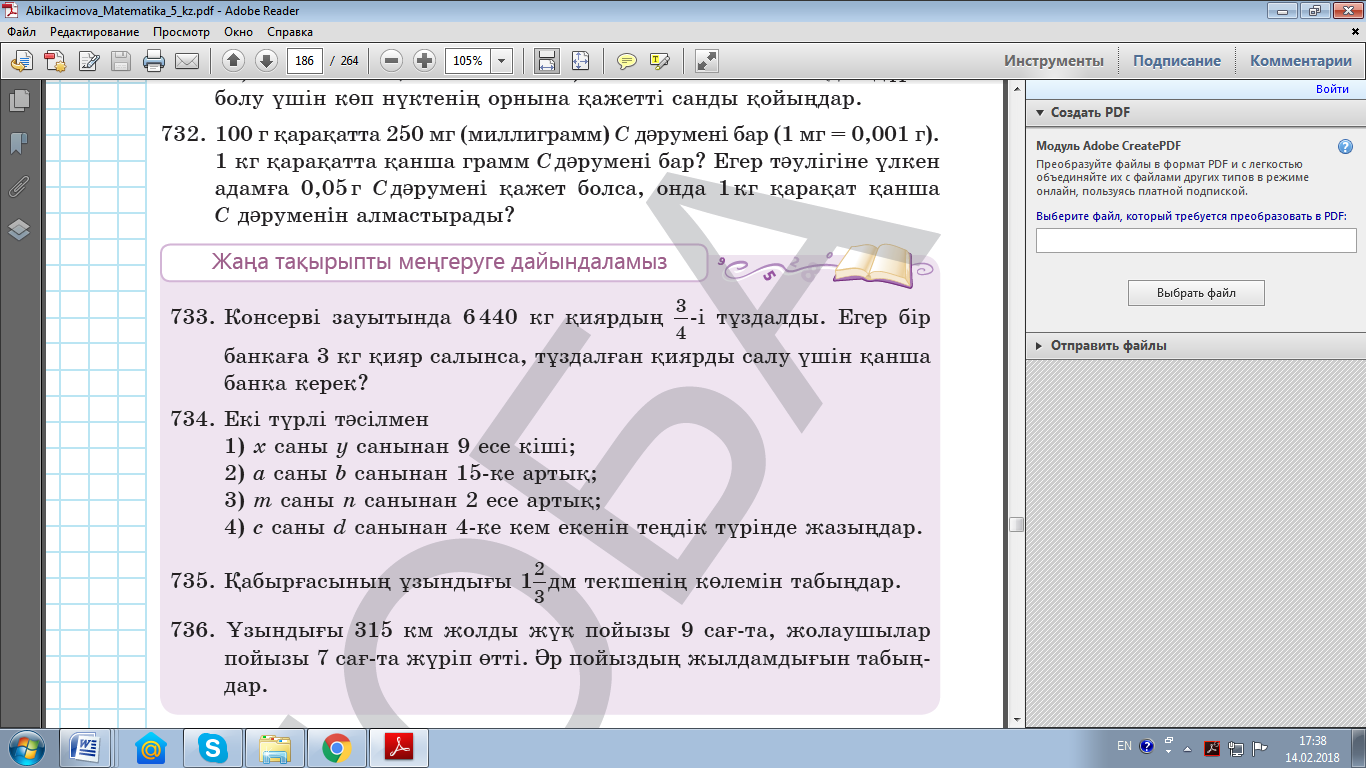Viewport: 1366px width, 768px height.
Task: Open the Инструменты pane
Action: 1054,61
